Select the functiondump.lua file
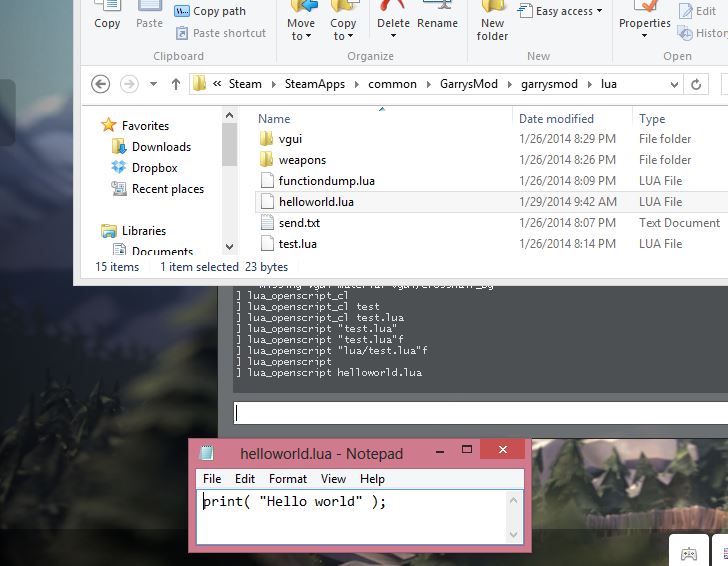This screenshot has width=728, height=566. click(326, 181)
